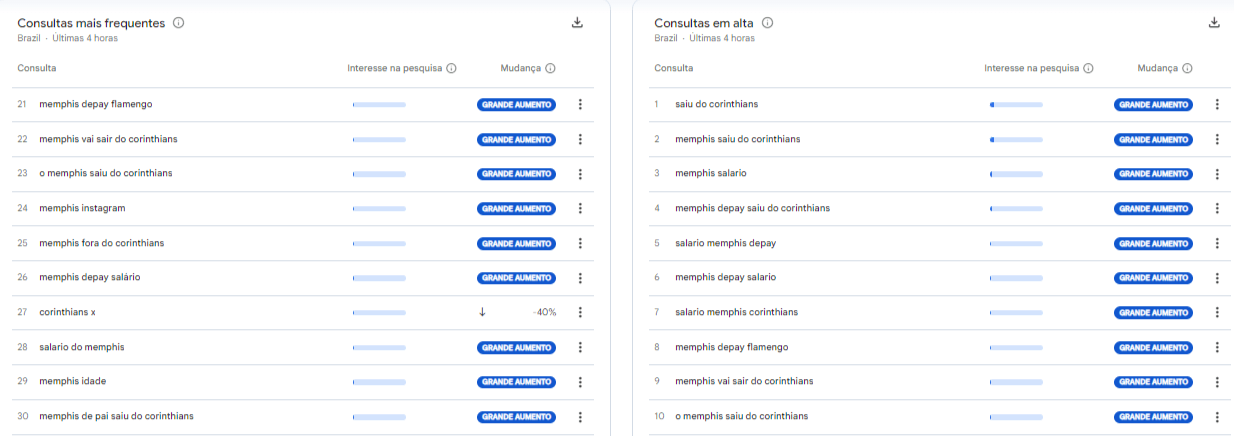Image resolution: width=1234 pixels, height=436 pixels.
Task: Open query saiu do corinthians in row 1
Action: pos(716,104)
